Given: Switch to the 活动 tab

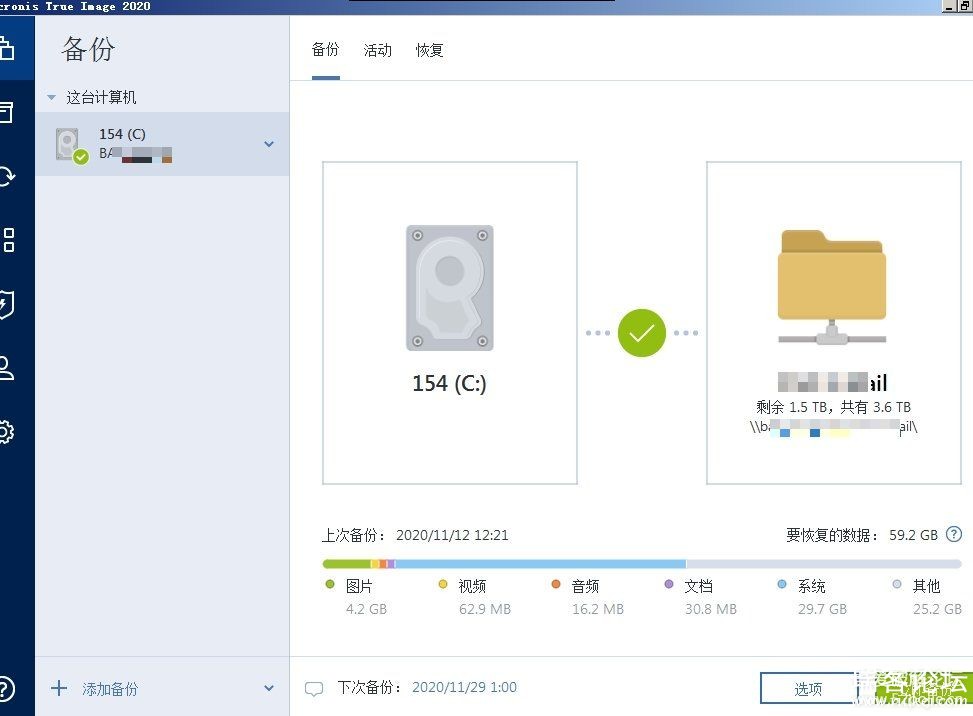Looking at the screenshot, I should click(x=378, y=50).
